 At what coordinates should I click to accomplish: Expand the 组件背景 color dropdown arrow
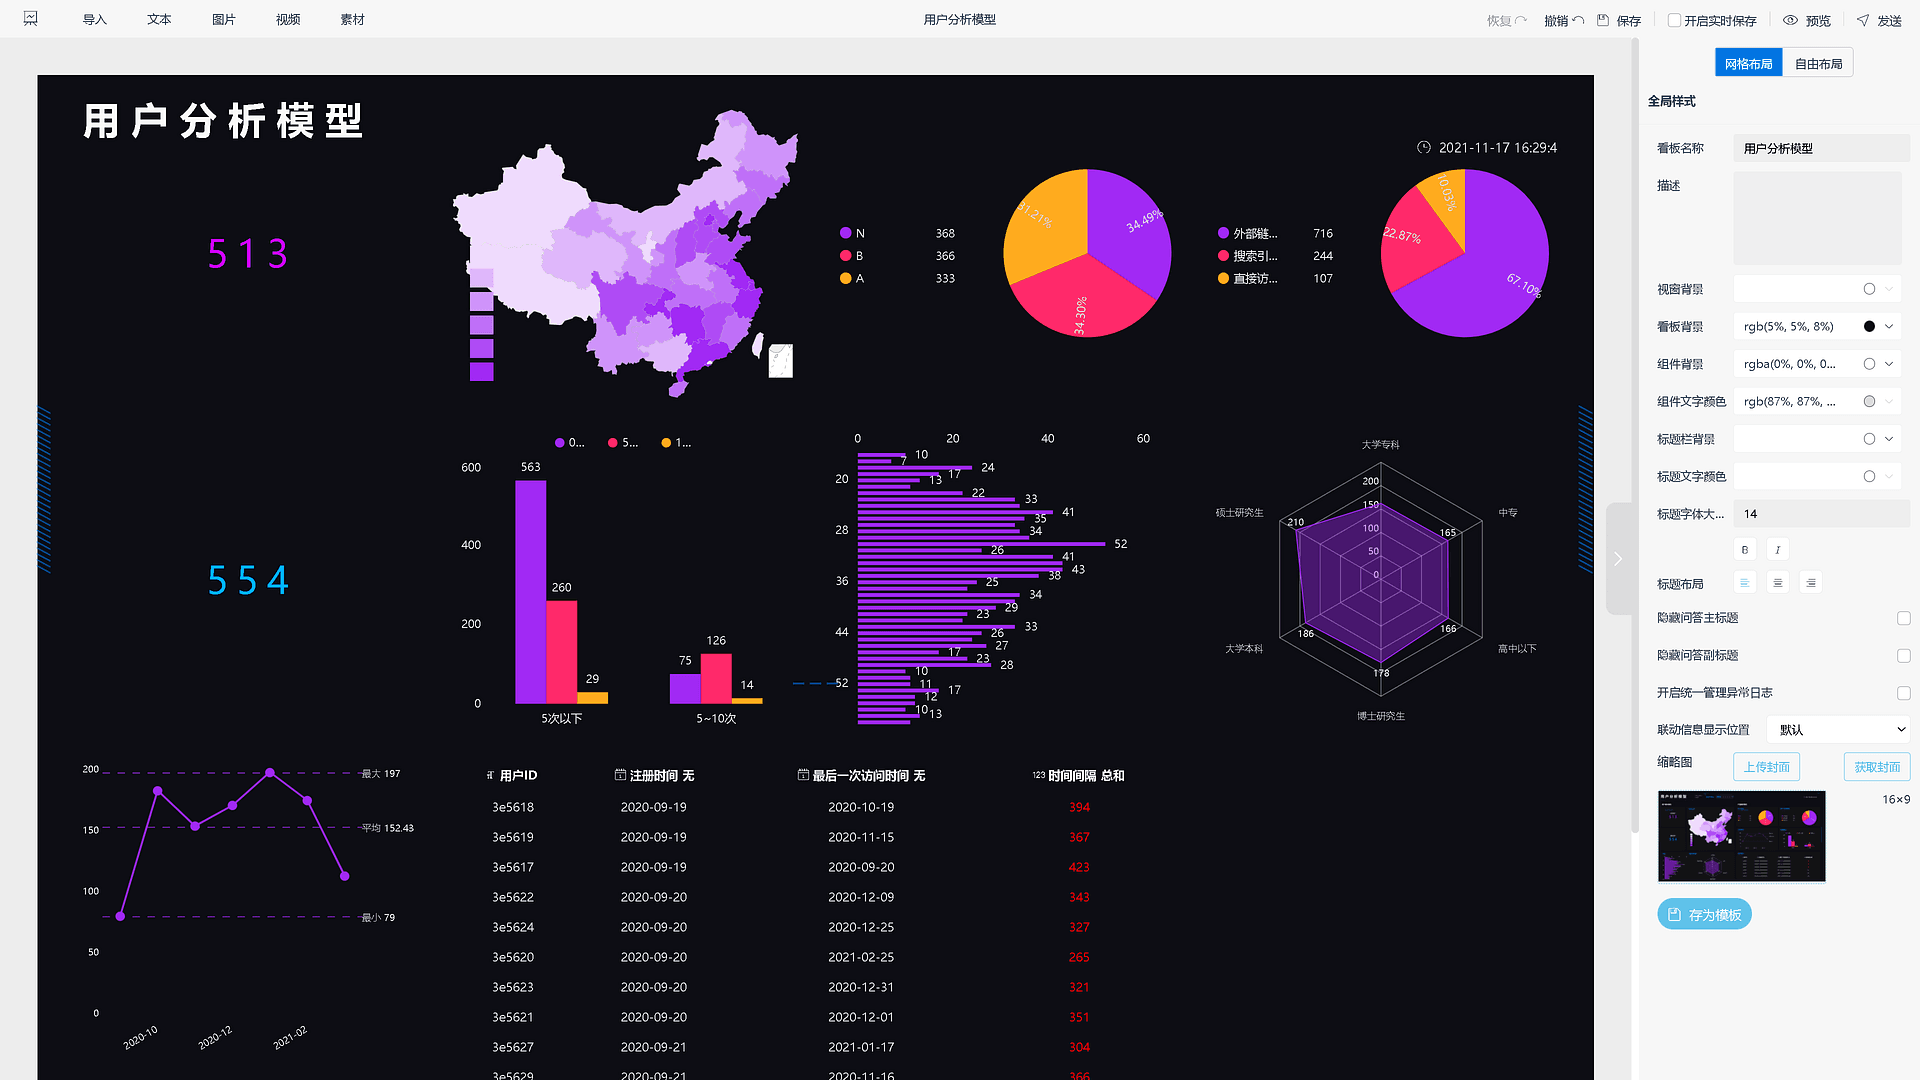click(x=1889, y=364)
